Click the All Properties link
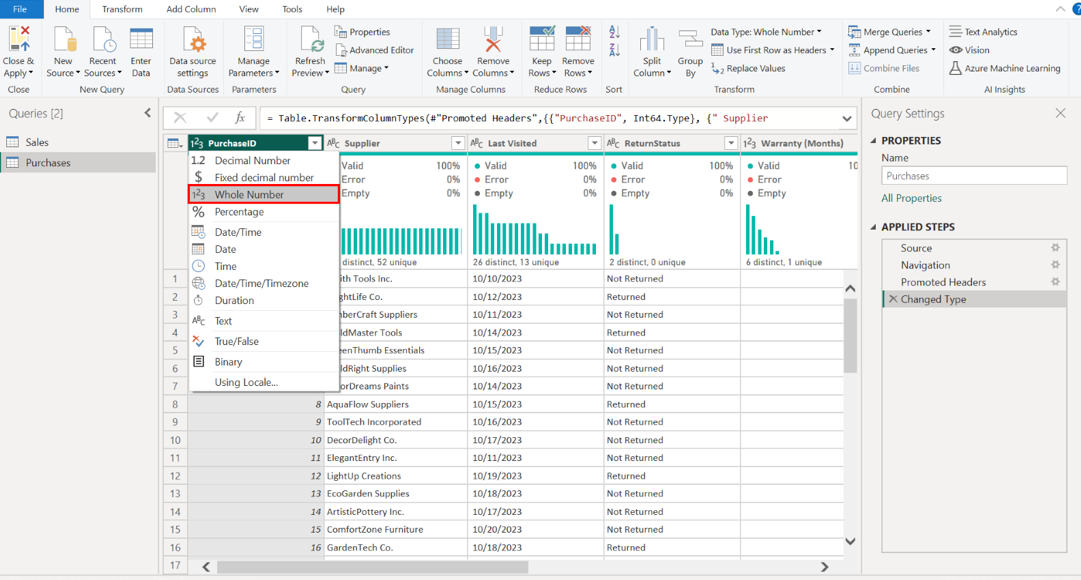The width and height of the screenshot is (1081, 580). coord(911,198)
